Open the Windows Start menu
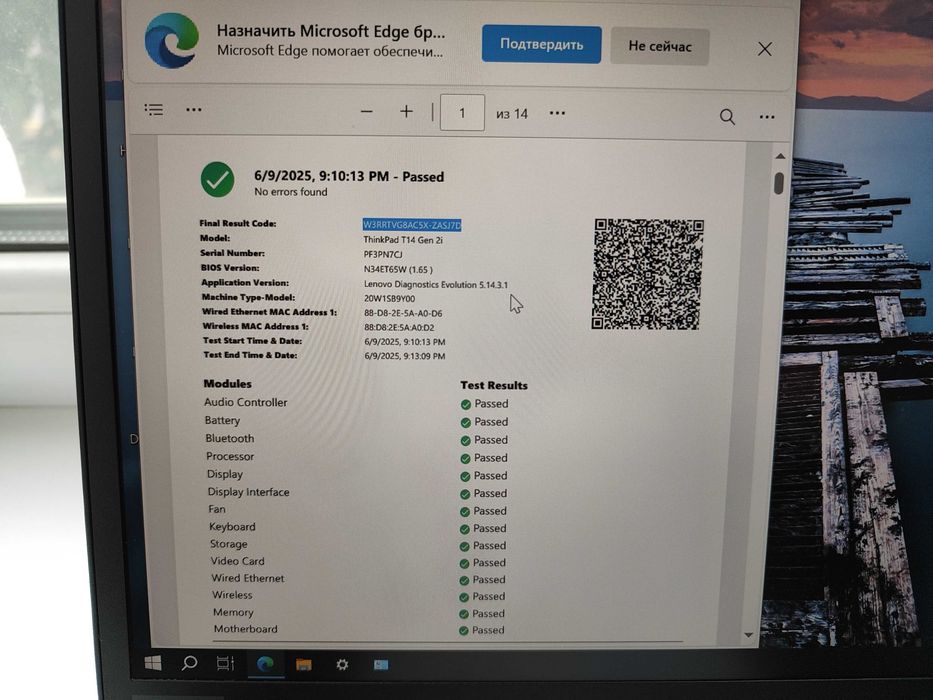 153,663
